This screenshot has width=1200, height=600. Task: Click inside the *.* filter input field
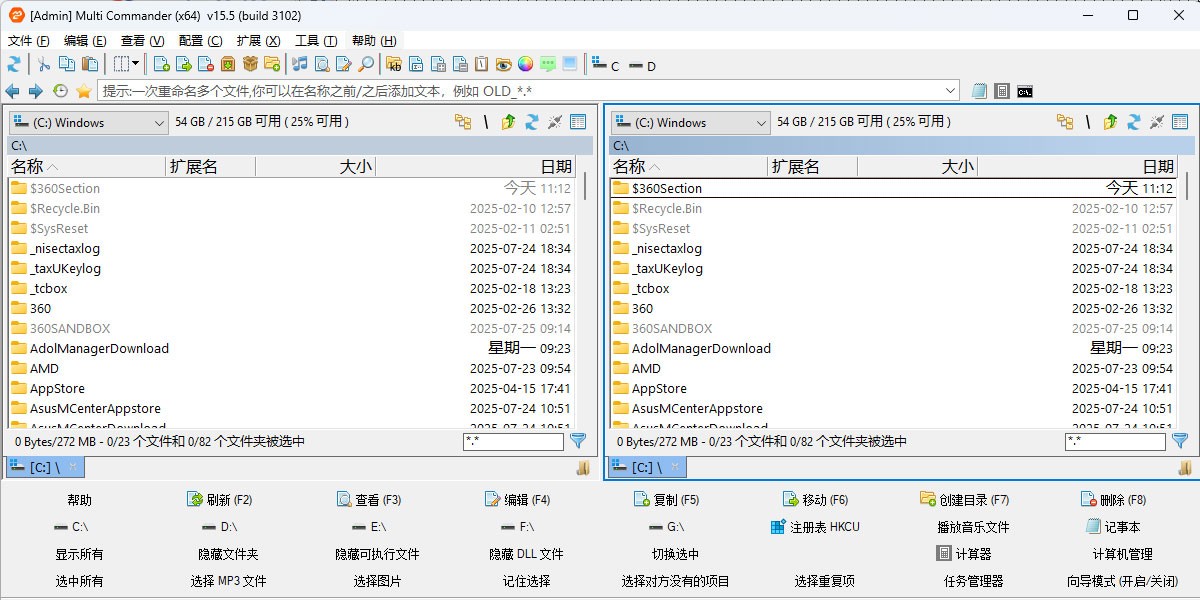[x=513, y=441]
